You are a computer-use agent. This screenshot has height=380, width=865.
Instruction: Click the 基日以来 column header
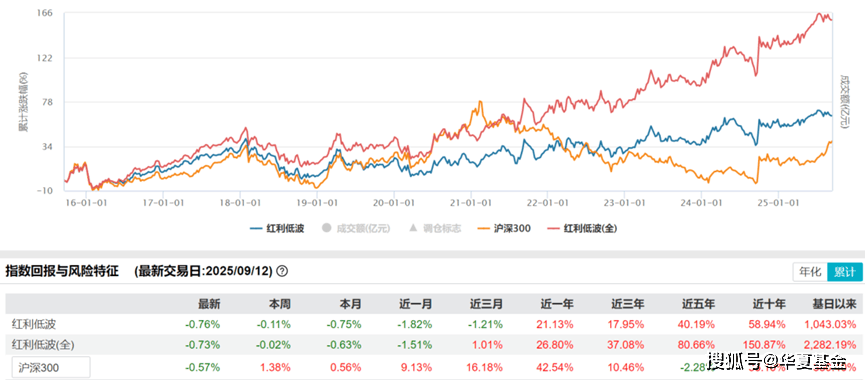tap(835, 303)
